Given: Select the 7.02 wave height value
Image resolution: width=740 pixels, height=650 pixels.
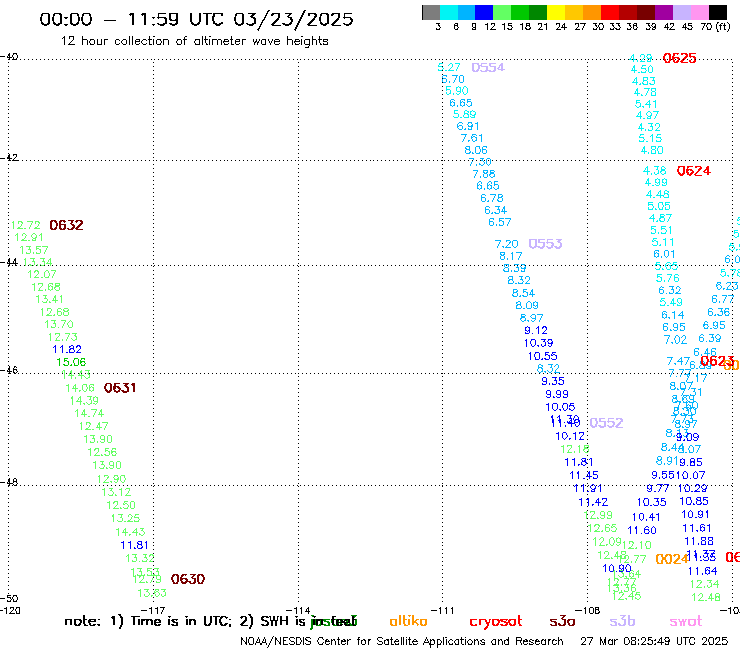Looking at the screenshot, I should pyautogui.click(x=675, y=340).
